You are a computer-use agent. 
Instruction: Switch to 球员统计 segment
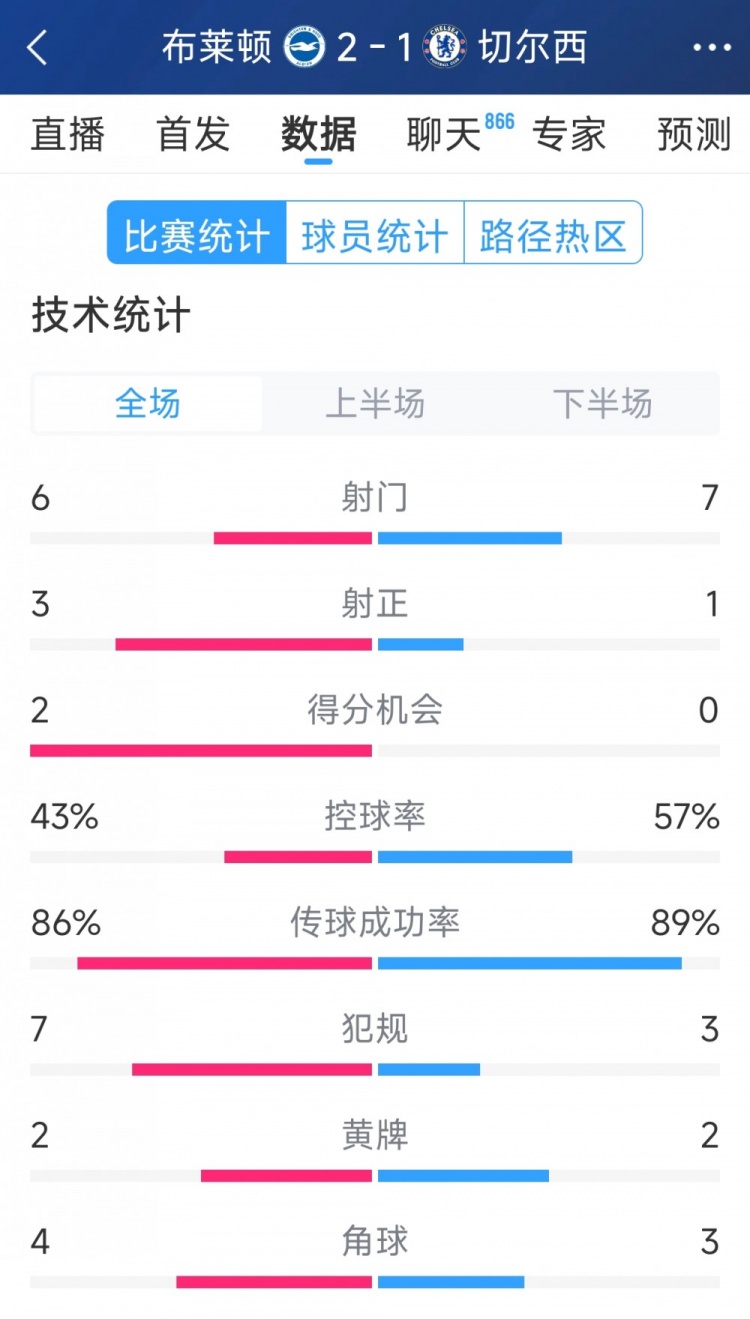coord(375,233)
